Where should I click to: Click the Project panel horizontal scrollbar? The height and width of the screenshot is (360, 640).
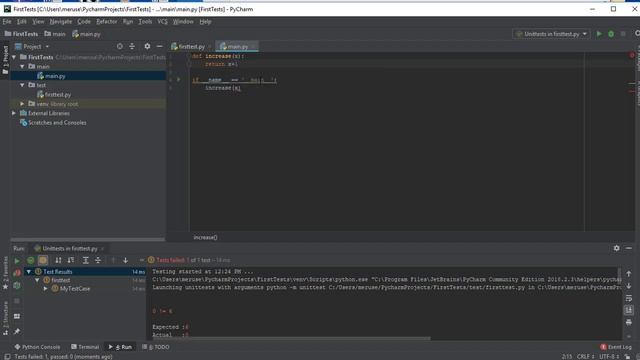coord(88,240)
